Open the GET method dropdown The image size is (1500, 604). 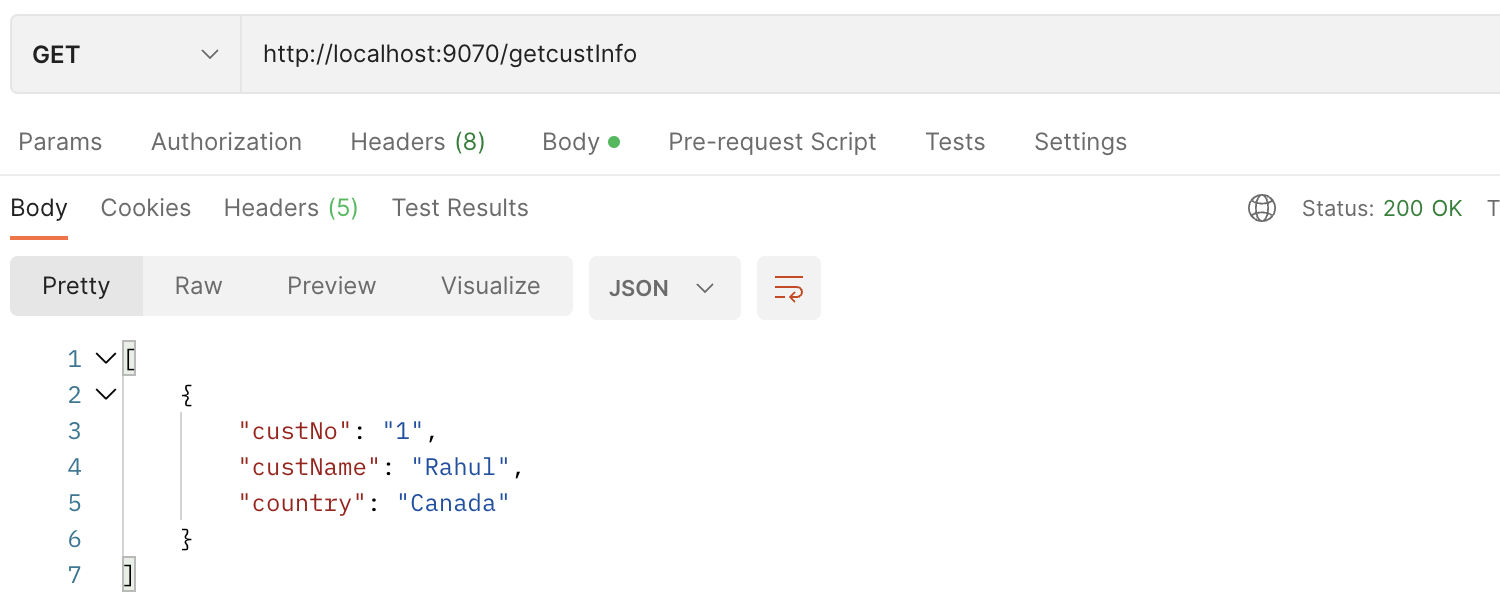126,54
